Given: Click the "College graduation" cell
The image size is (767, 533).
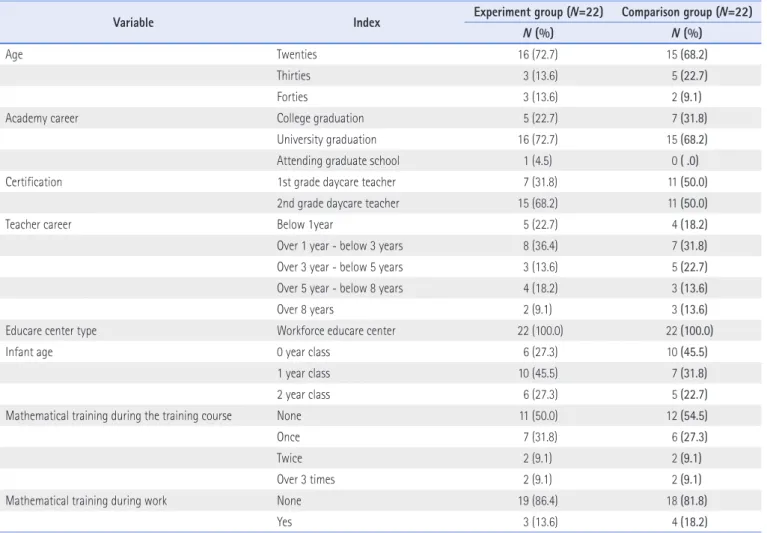Looking at the screenshot, I should pos(320,118).
